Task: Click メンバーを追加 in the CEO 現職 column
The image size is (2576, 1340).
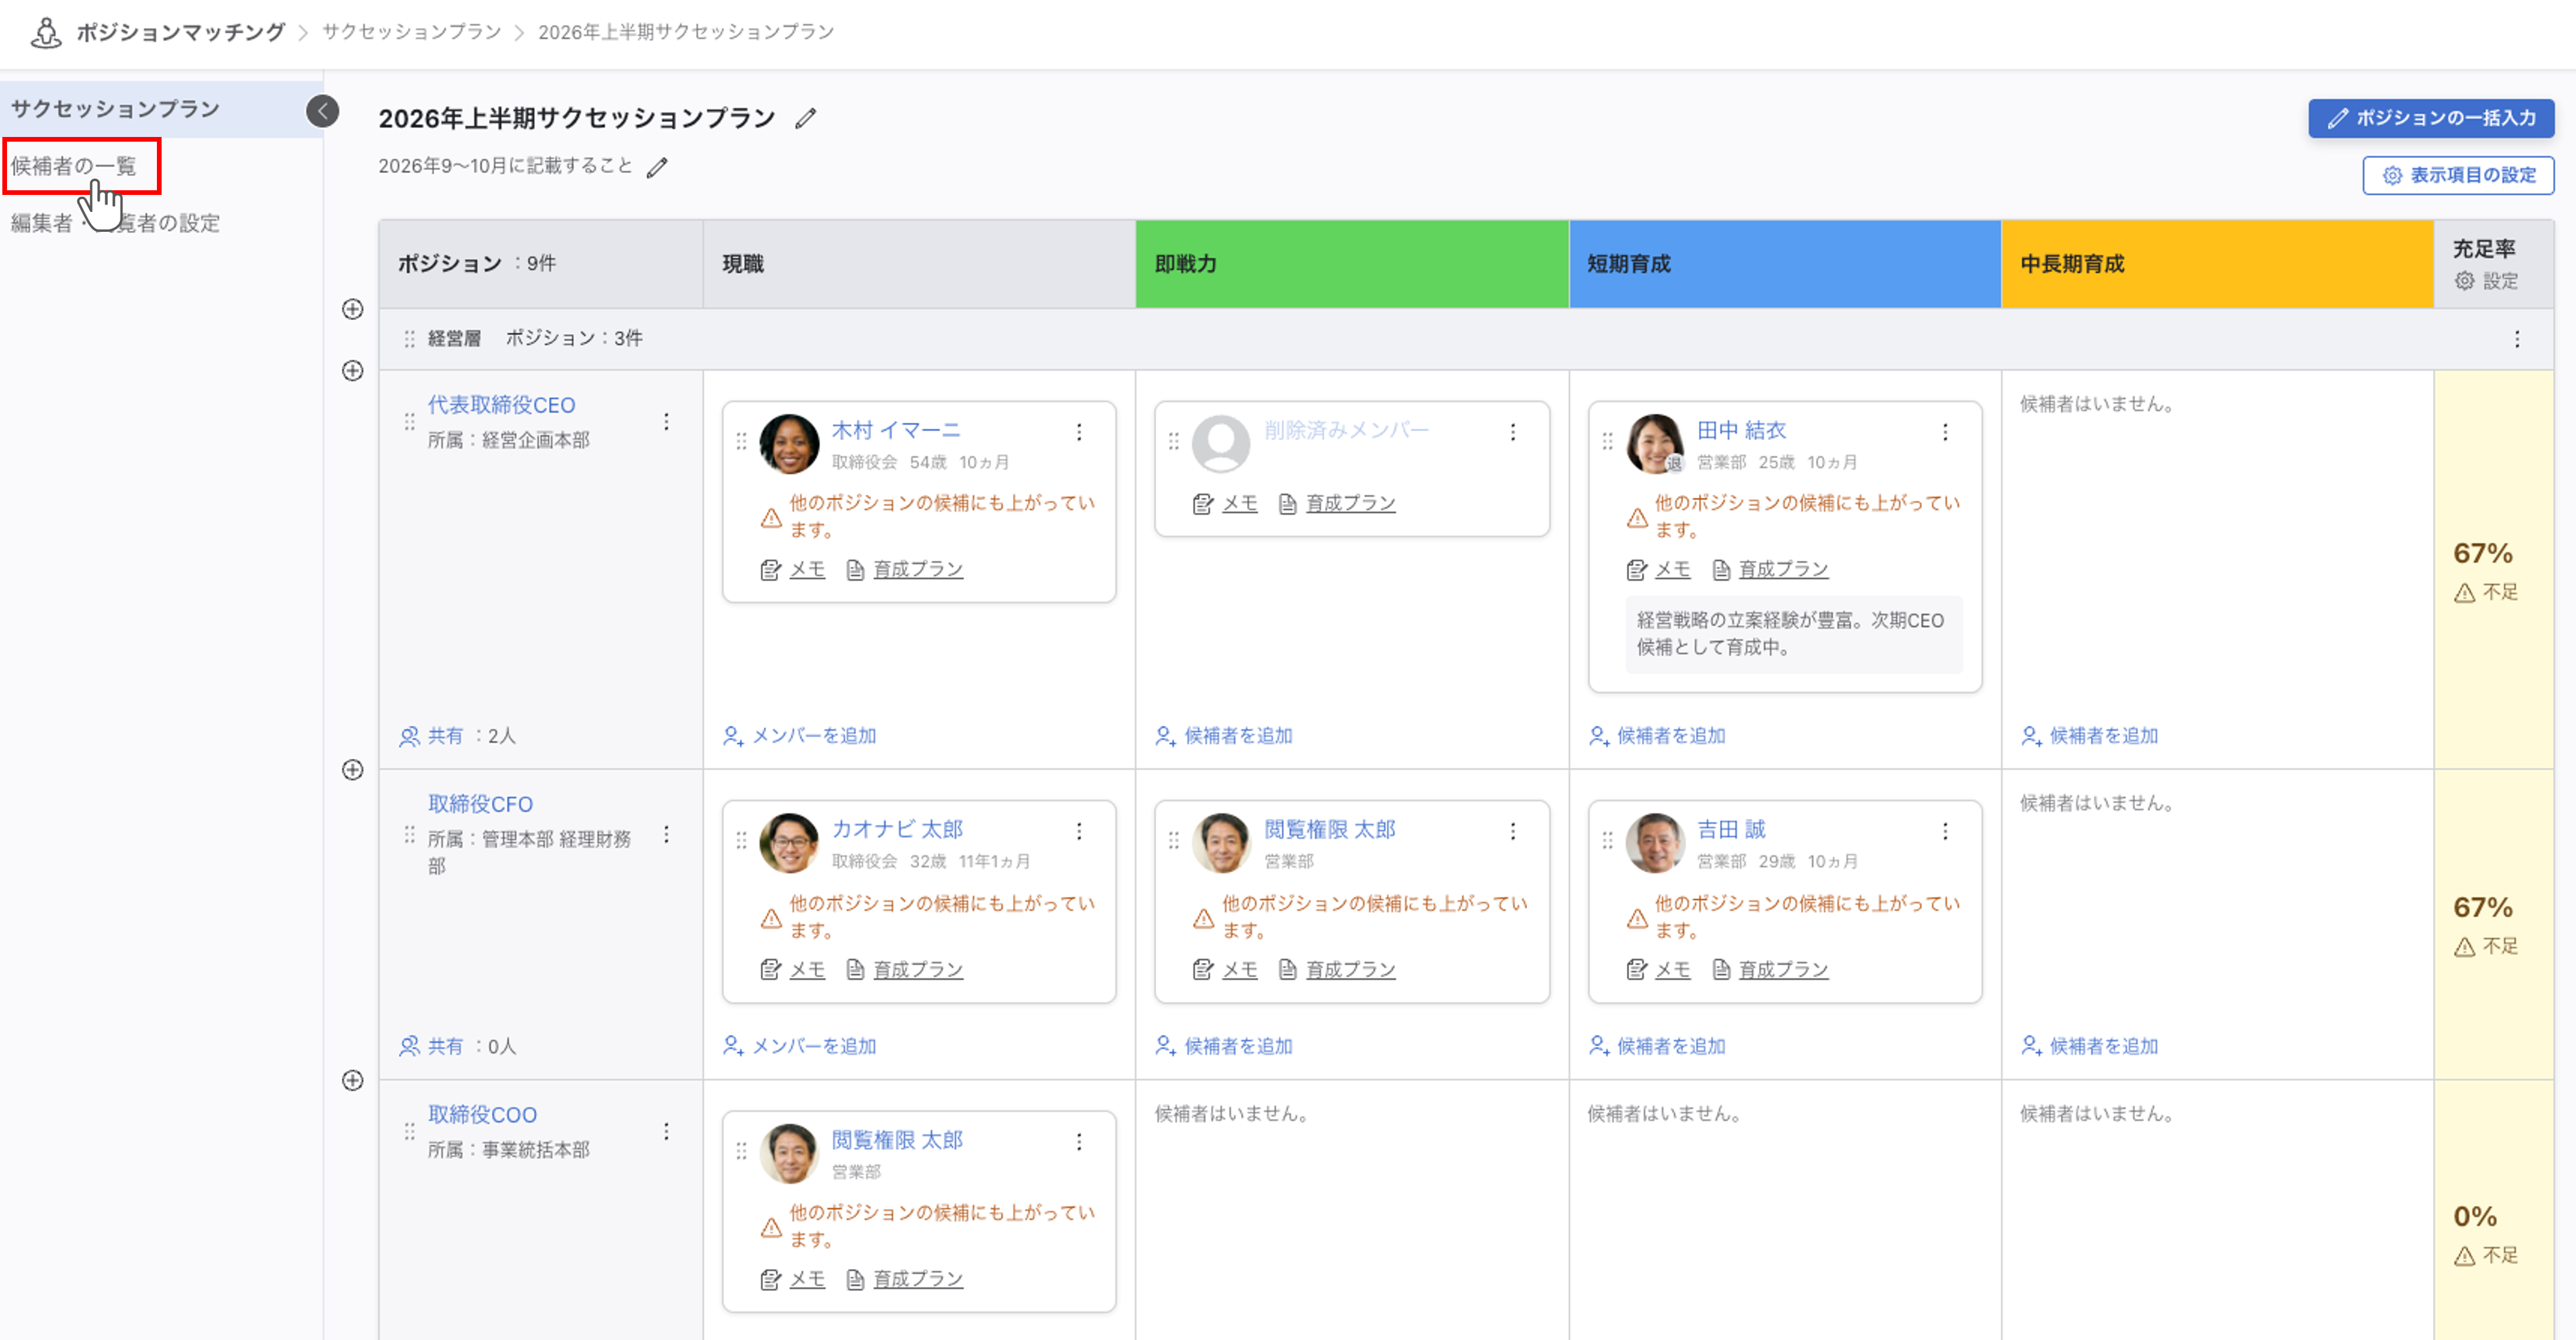Action: pyautogui.click(x=799, y=736)
